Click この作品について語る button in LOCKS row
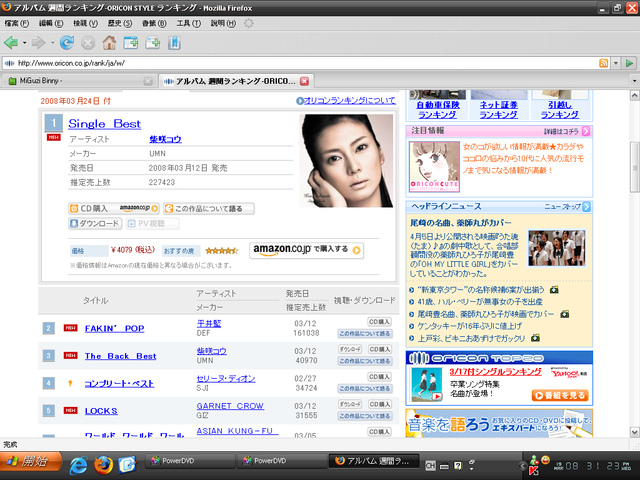 (365, 416)
